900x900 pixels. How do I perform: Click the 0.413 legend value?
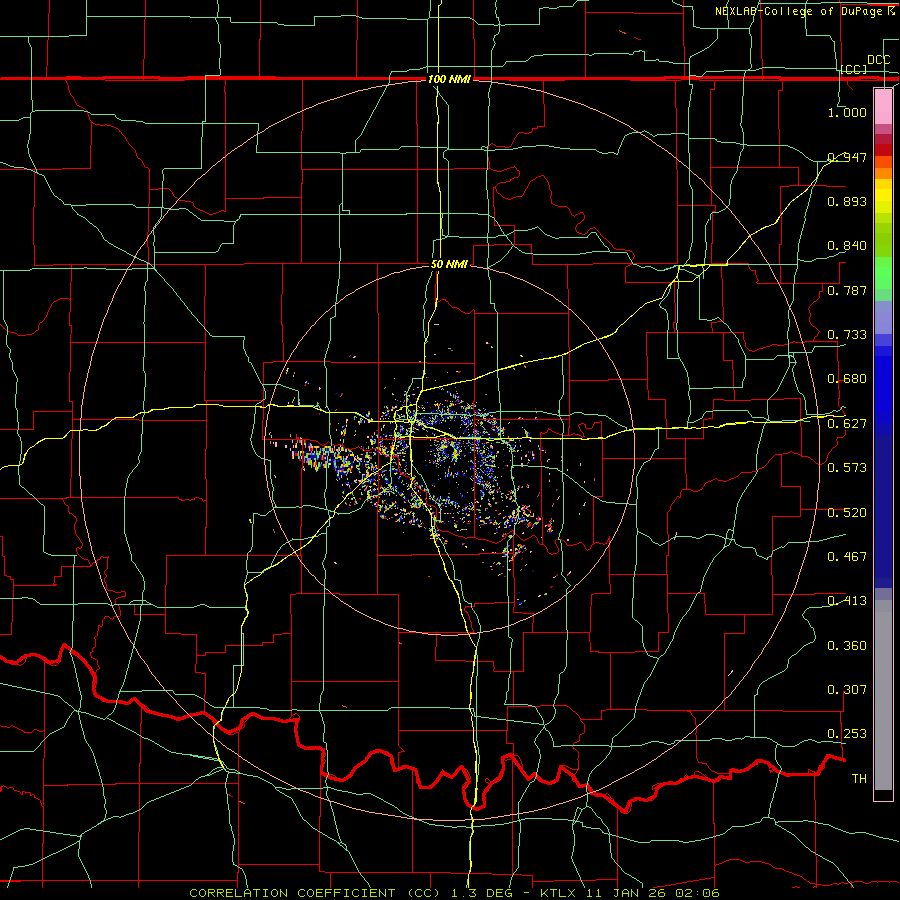click(847, 601)
